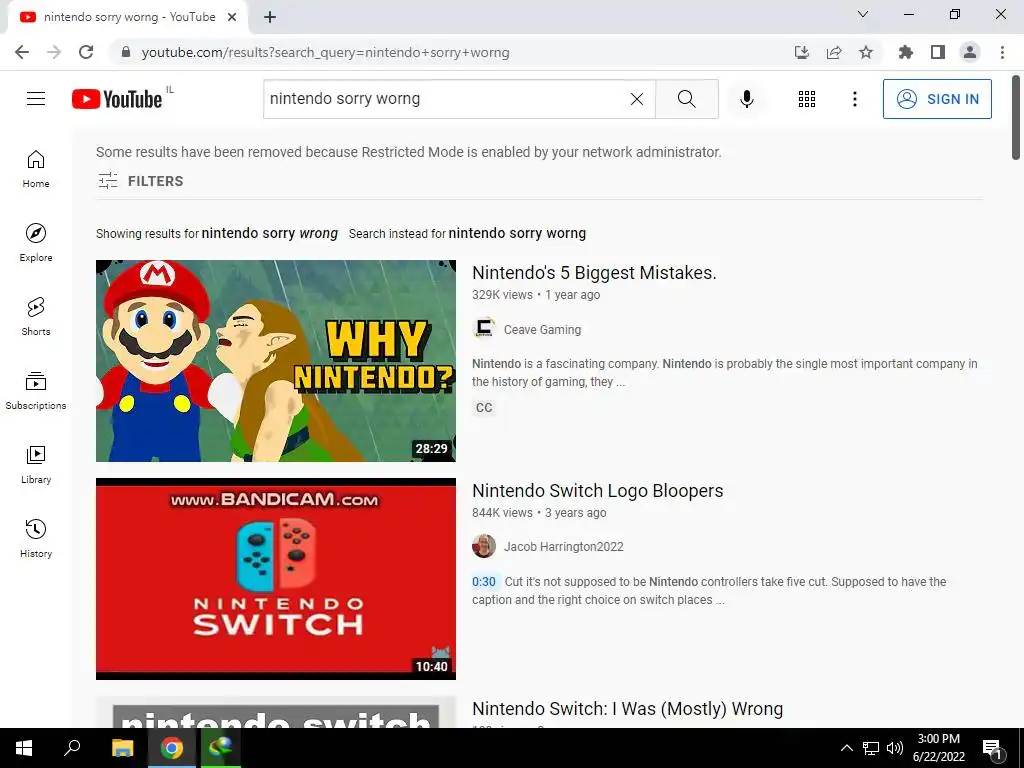Open File Explorer from taskbar
The width and height of the screenshot is (1024, 768).
coord(123,748)
